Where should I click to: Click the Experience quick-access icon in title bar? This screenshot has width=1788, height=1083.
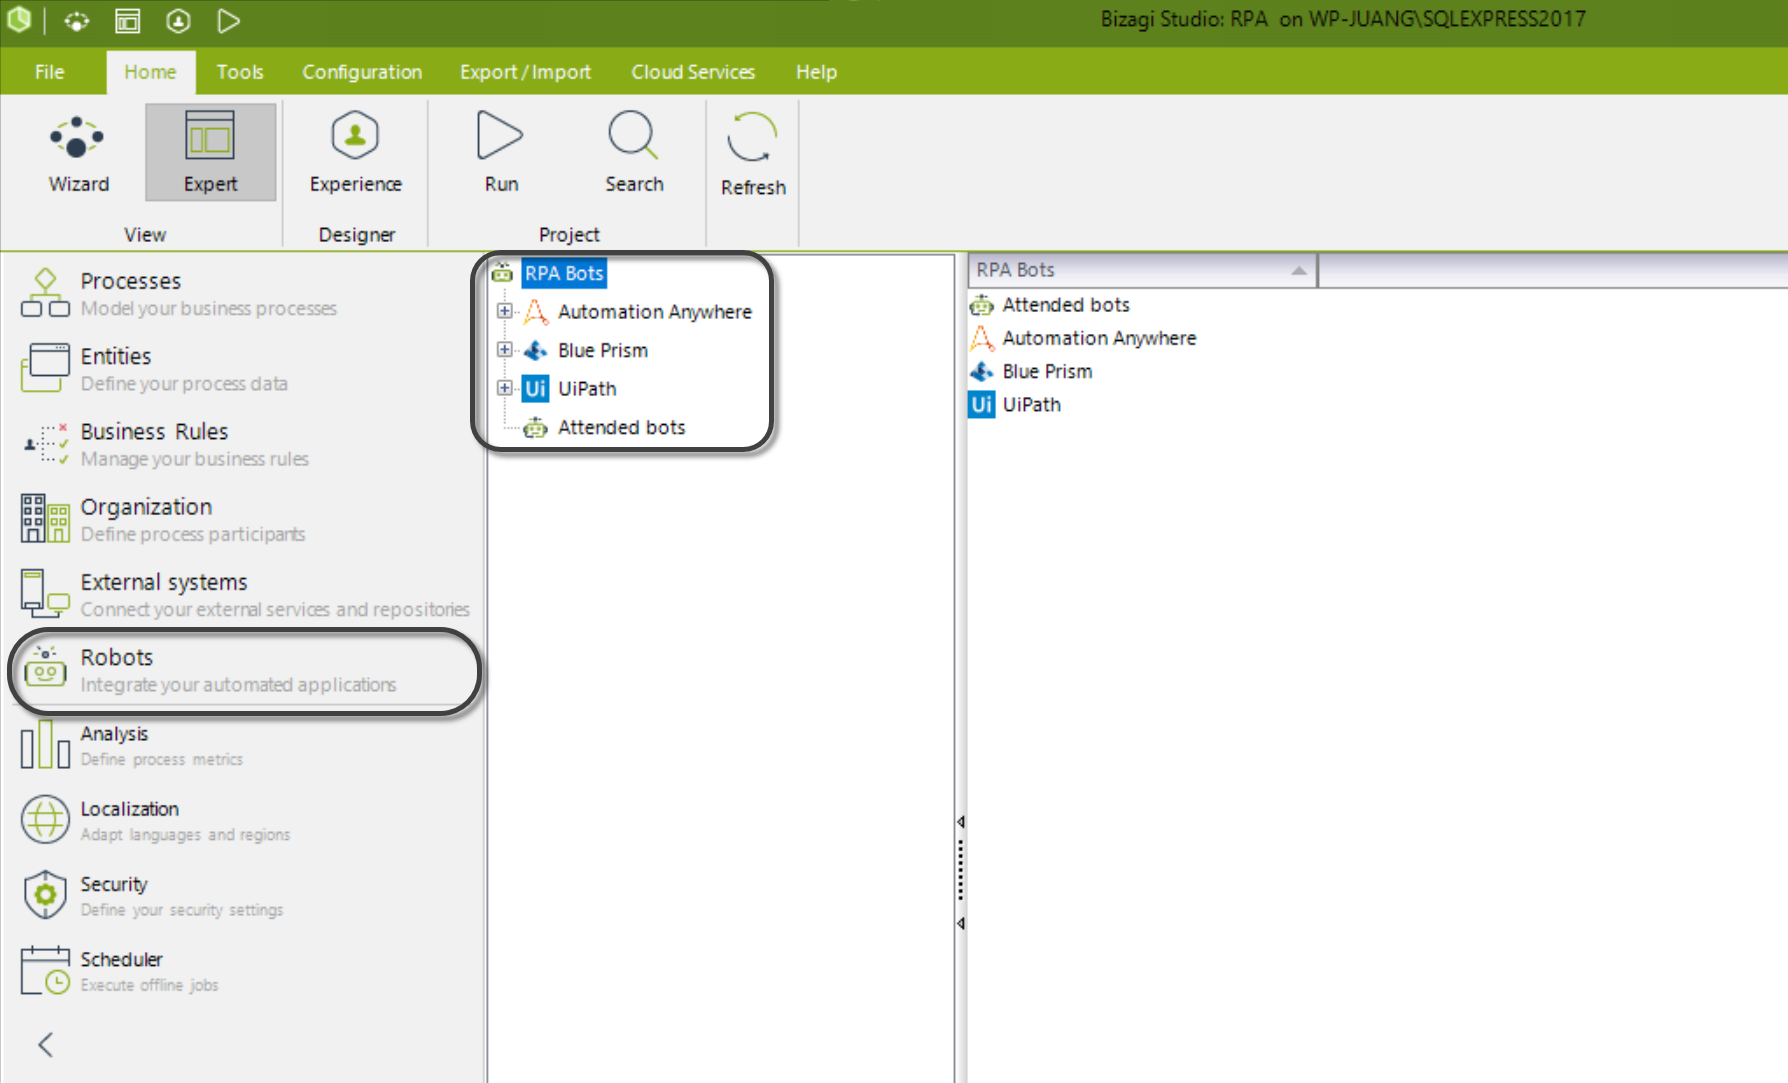tap(178, 21)
